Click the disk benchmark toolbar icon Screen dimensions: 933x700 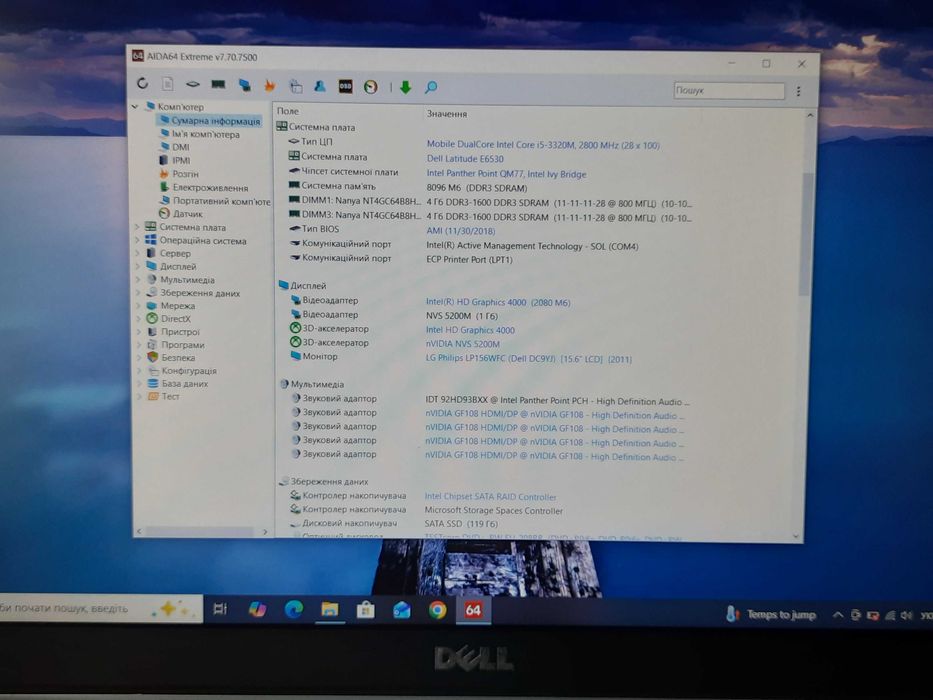193,85
